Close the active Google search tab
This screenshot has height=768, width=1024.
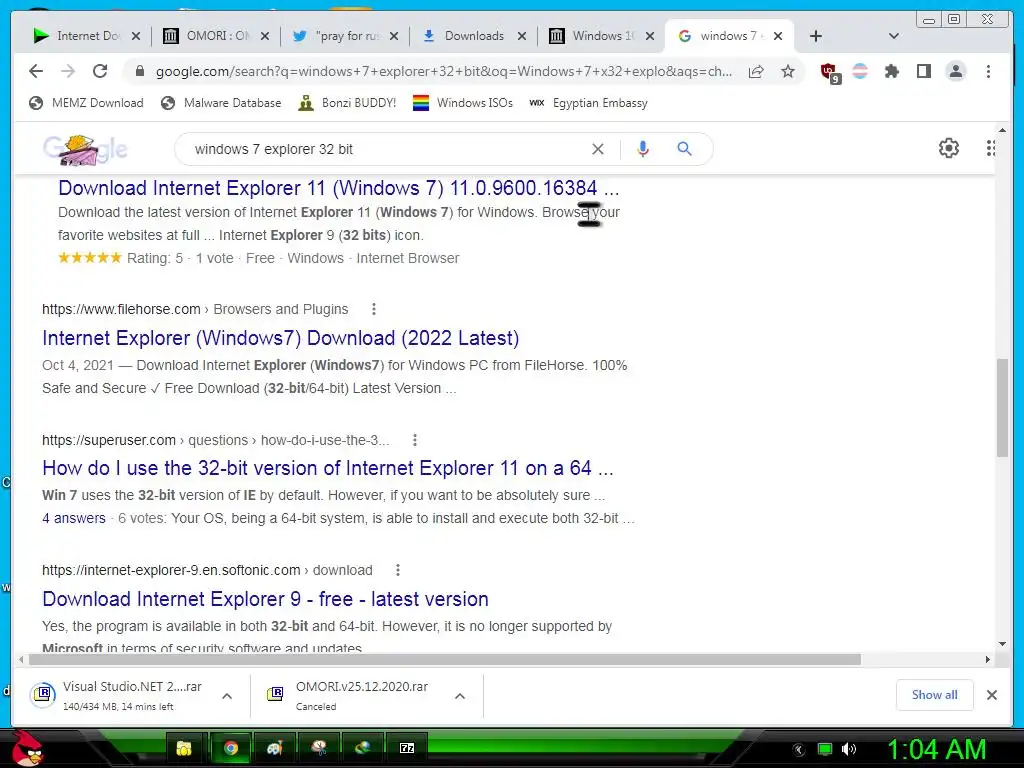(778, 36)
